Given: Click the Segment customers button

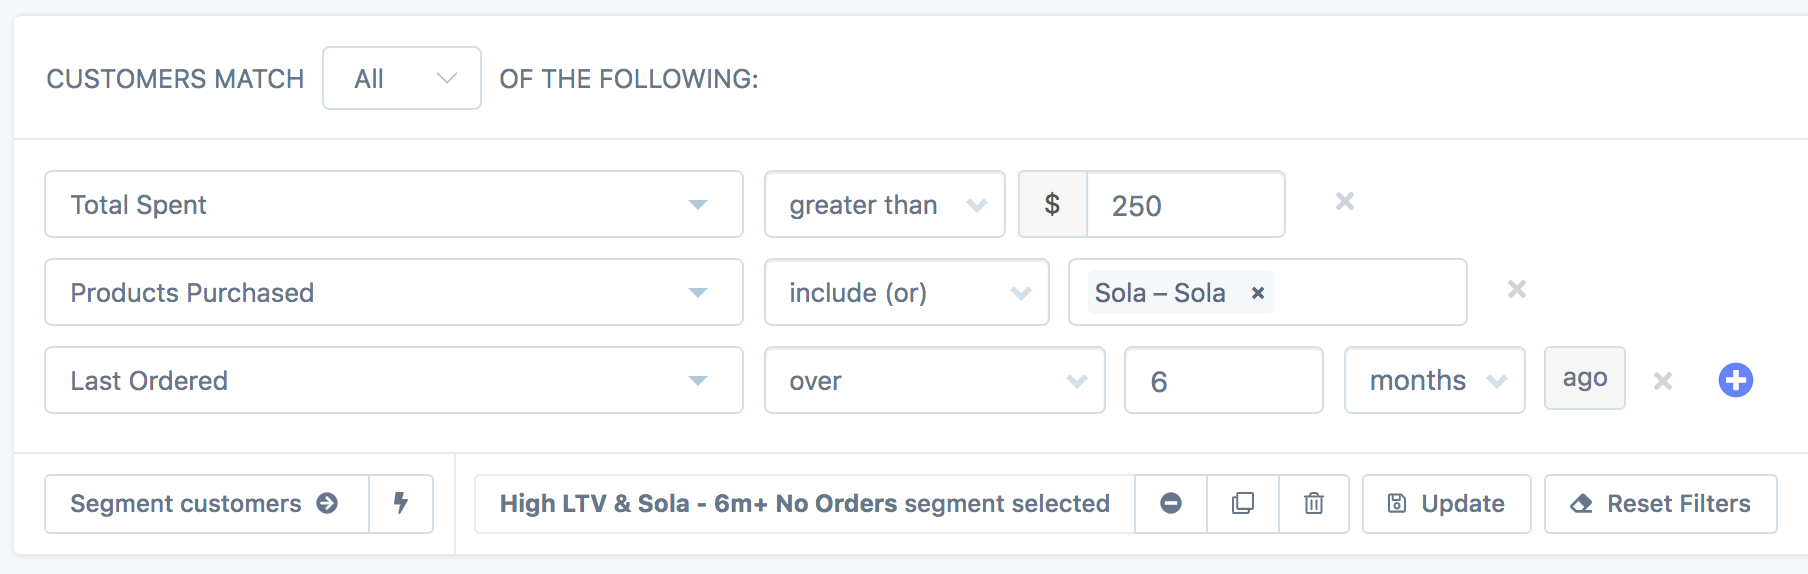Looking at the screenshot, I should (206, 503).
